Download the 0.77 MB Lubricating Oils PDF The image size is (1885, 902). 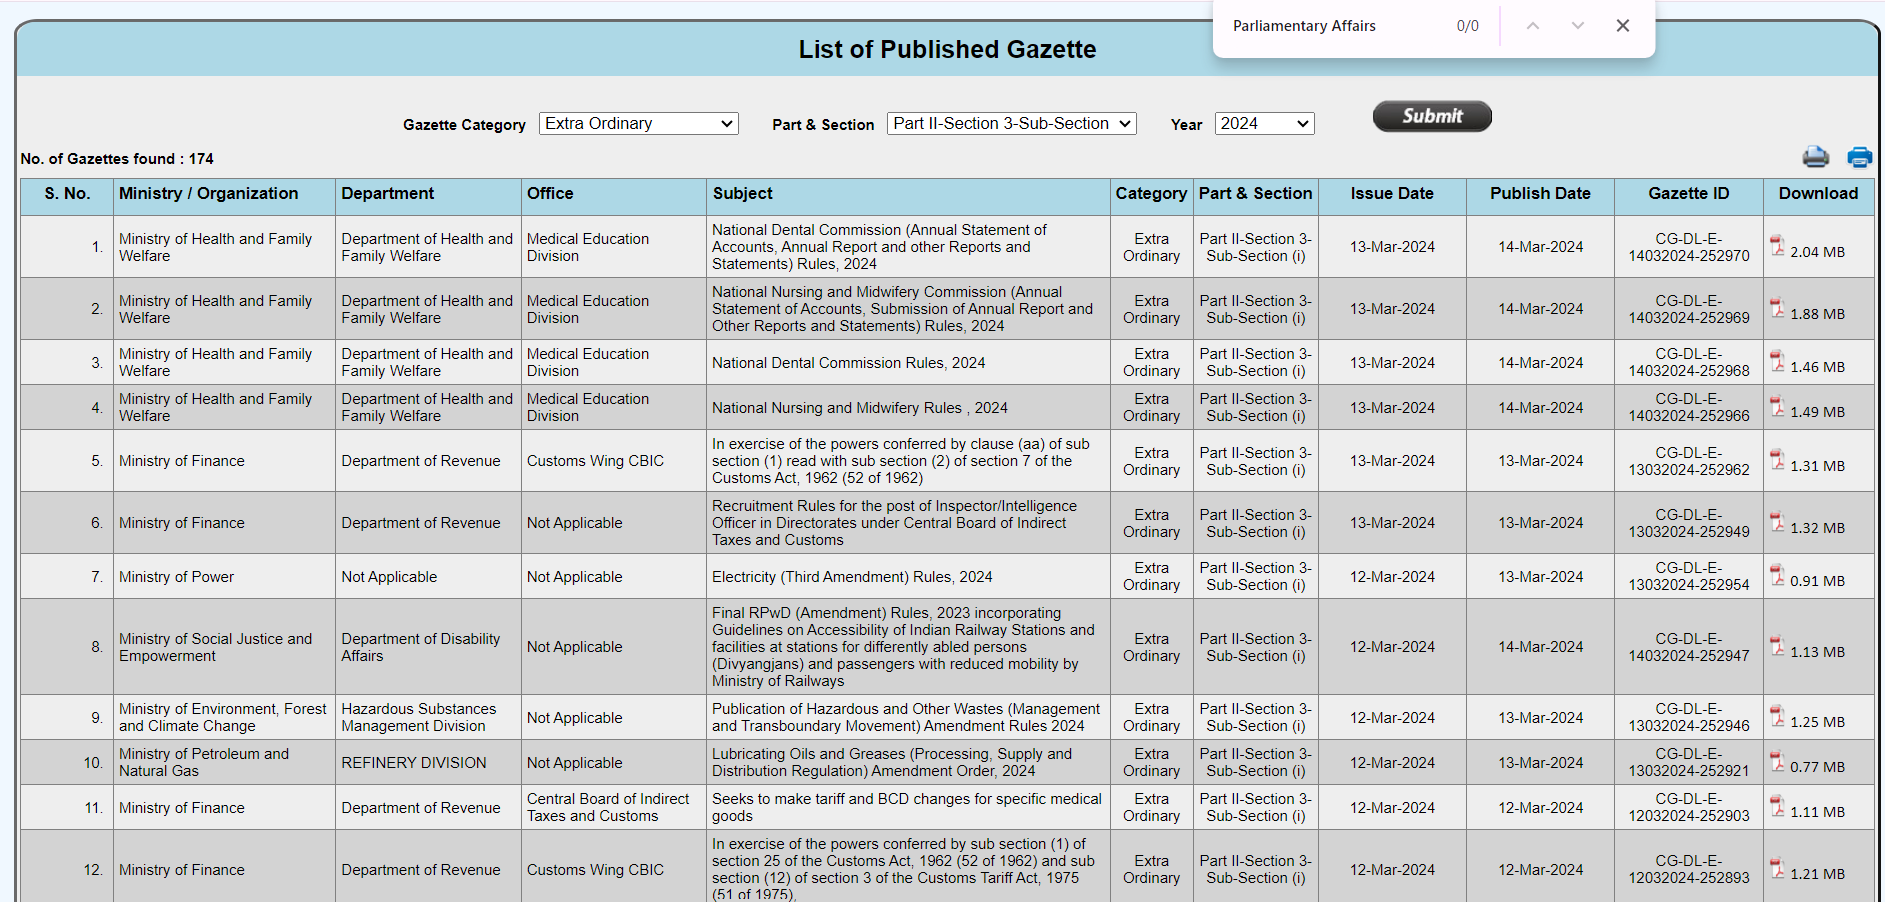tap(1777, 761)
